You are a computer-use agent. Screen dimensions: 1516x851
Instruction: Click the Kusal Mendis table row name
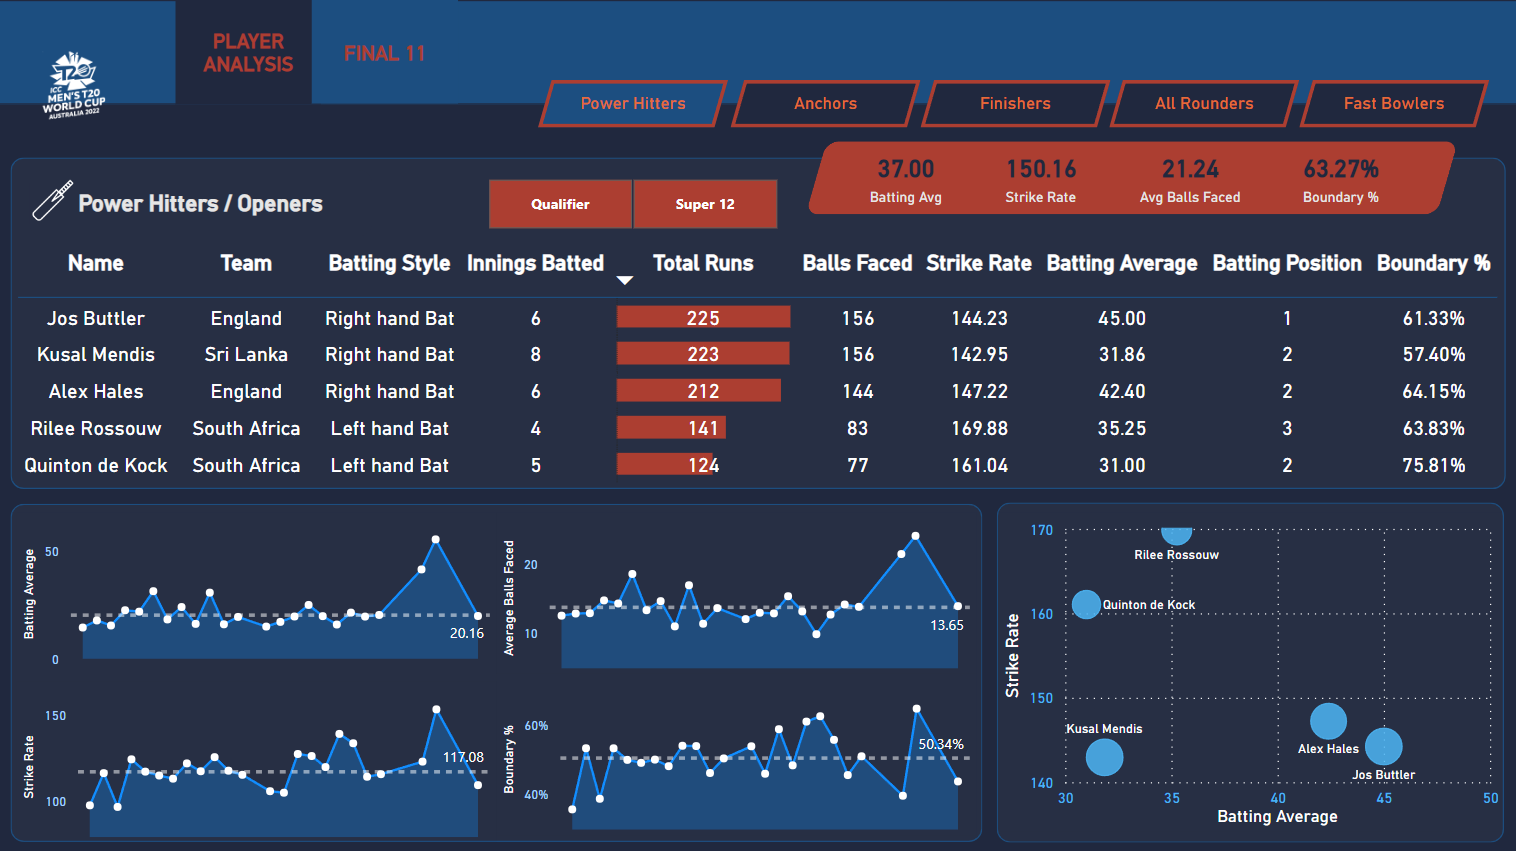click(x=96, y=355)
